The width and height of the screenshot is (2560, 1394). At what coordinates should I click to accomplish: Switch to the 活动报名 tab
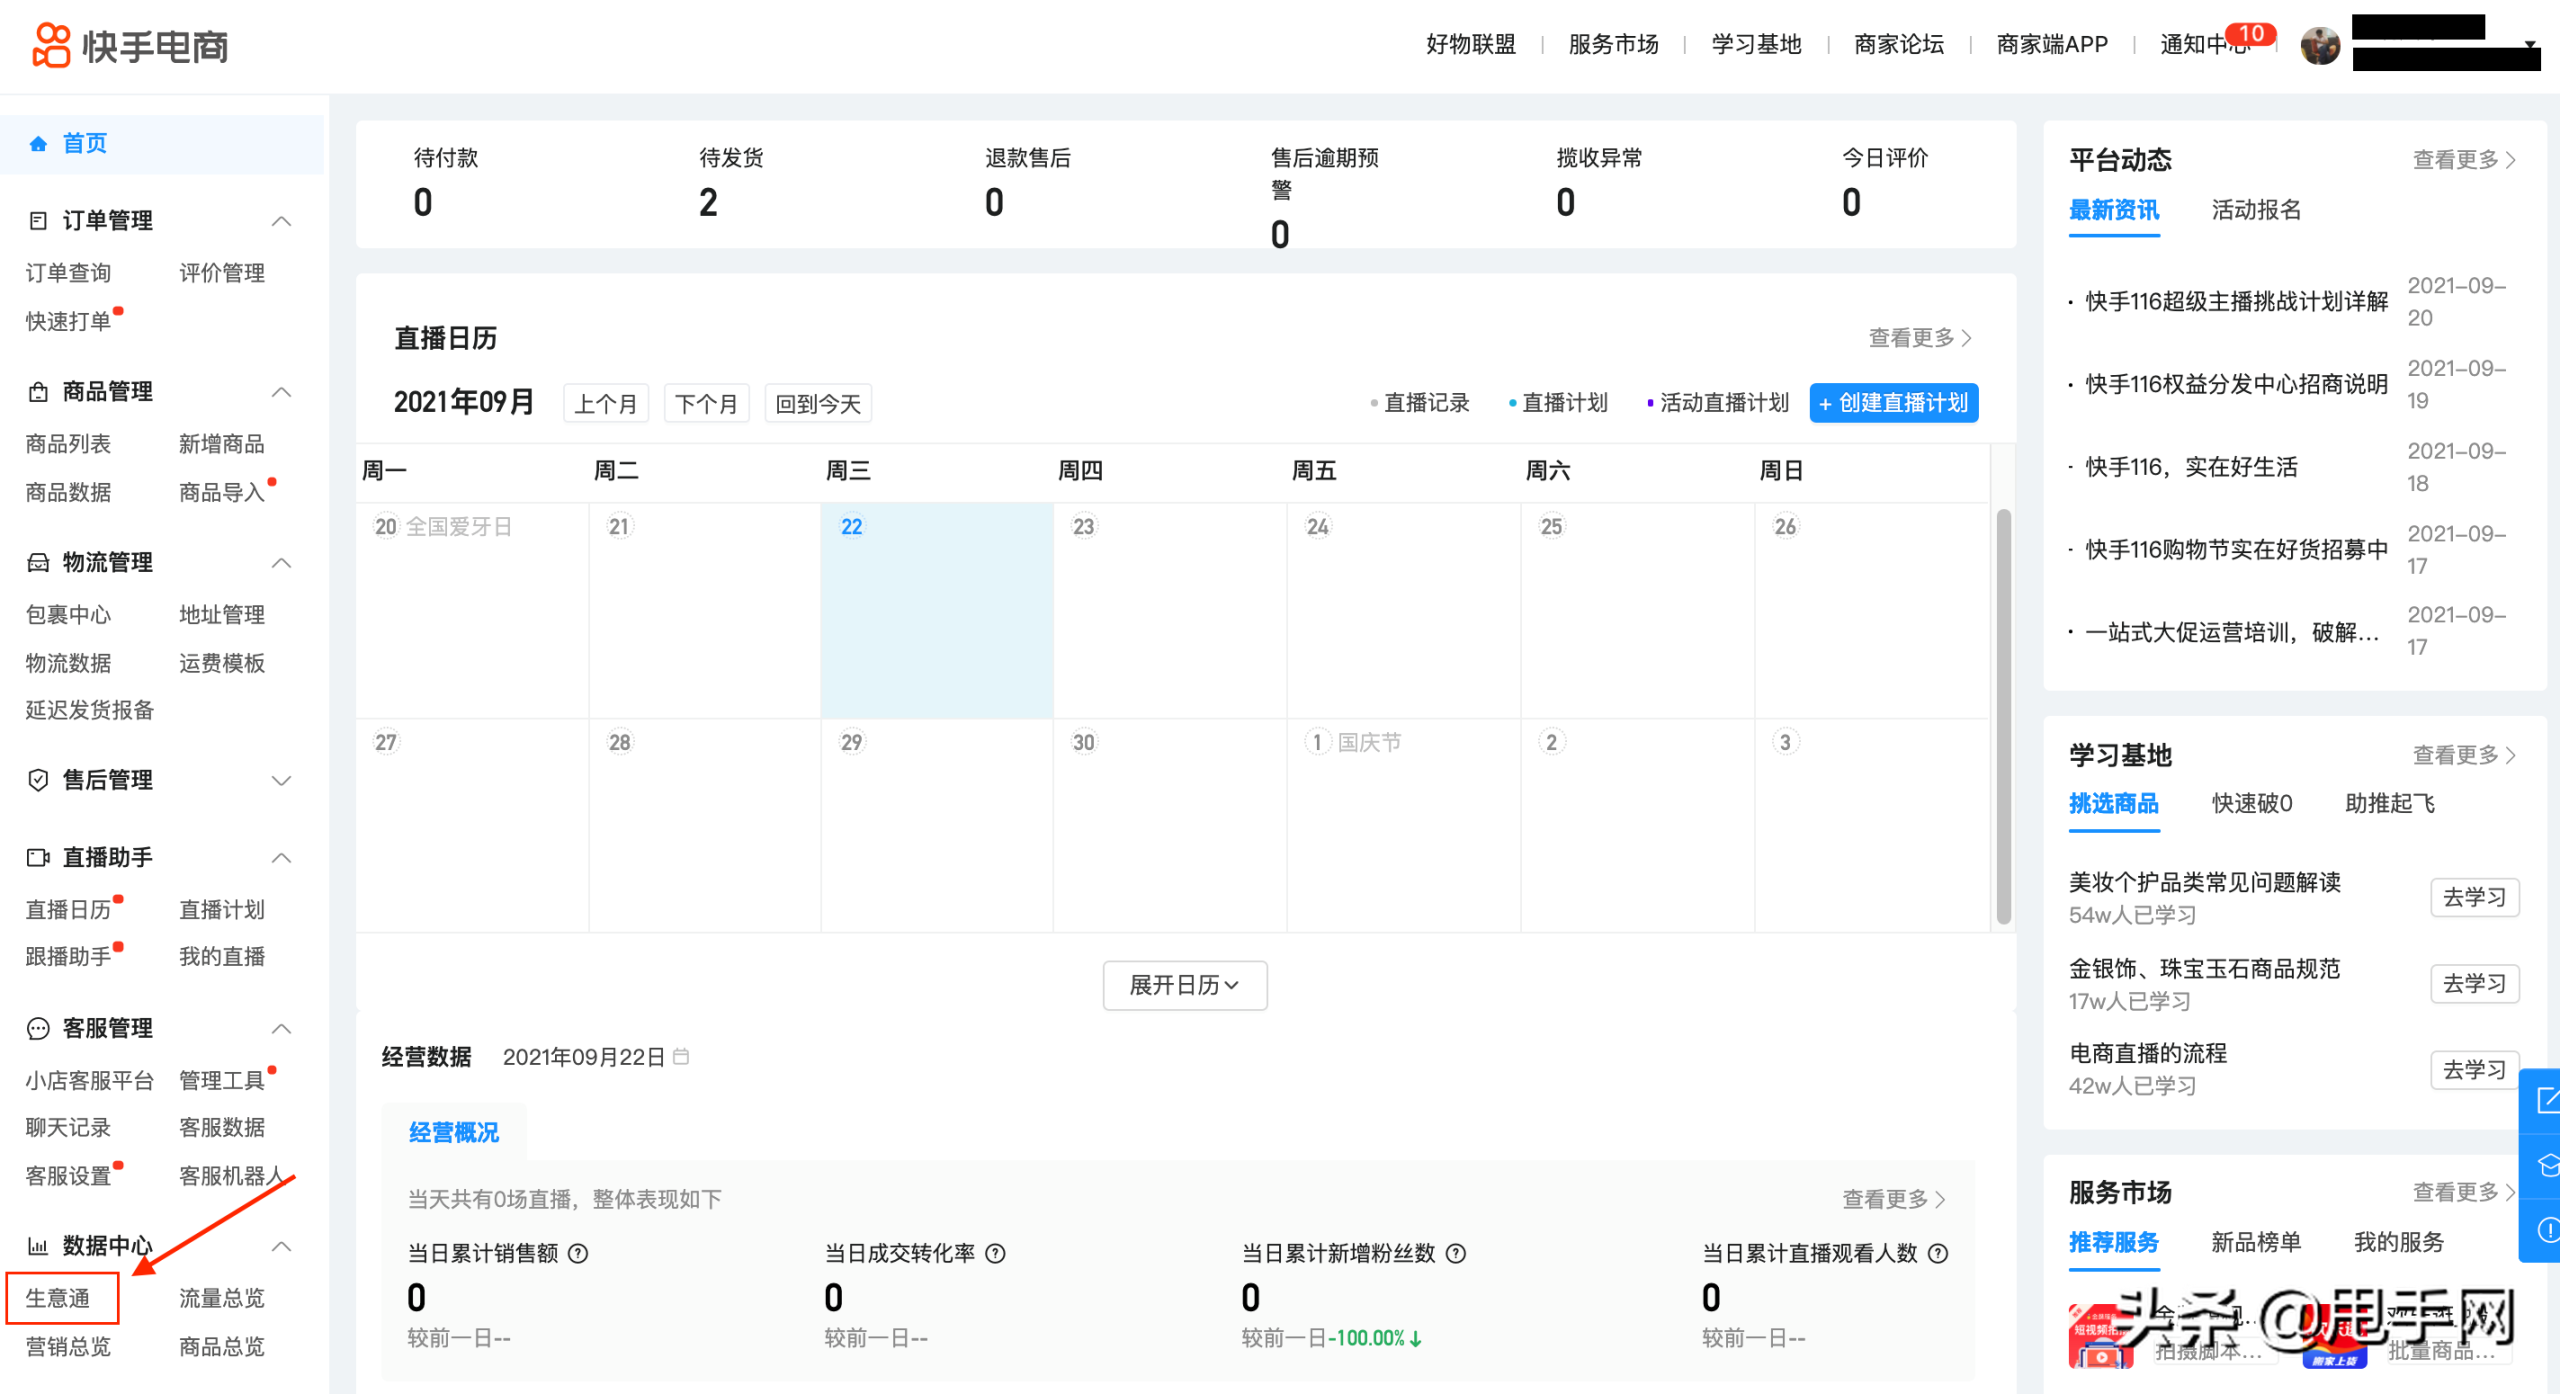coord(2255,210)
